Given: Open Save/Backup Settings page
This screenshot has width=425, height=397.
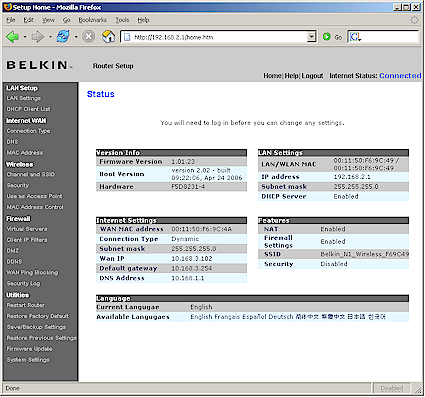Looking at the screenshot, I should pyautogui.click(x=36, y=327).
